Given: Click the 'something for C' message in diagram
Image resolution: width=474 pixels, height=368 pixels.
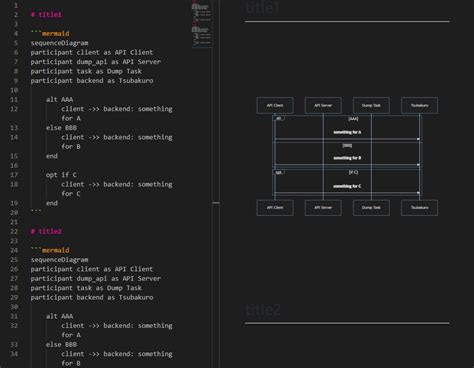Looking at the screenshot, I should tap(347, 186).
